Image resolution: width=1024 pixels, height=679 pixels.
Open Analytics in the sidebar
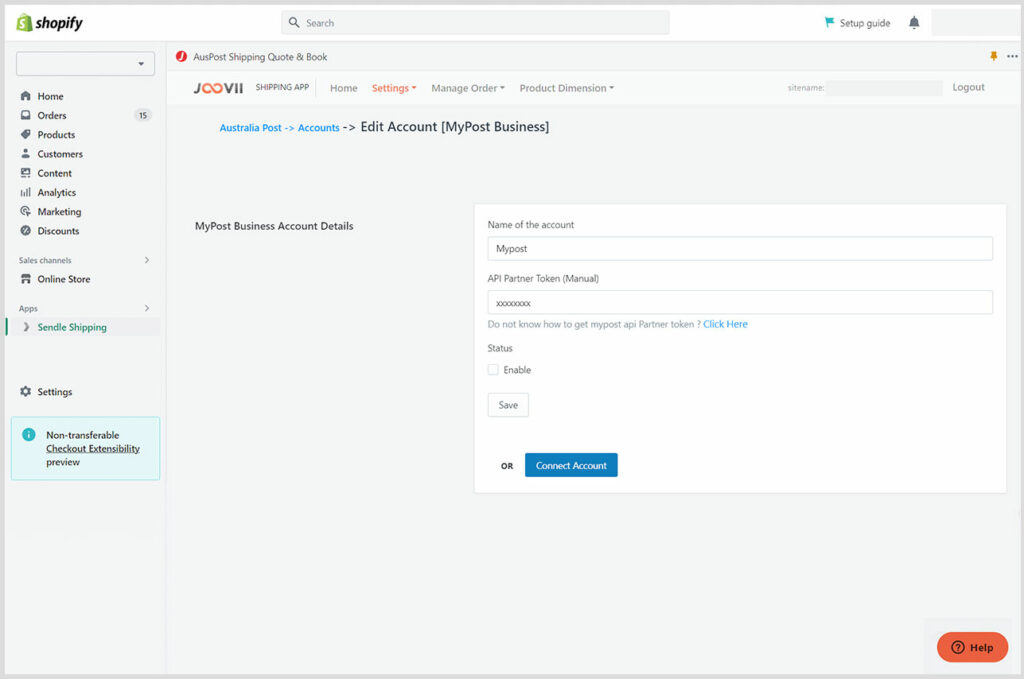[57, 193]
